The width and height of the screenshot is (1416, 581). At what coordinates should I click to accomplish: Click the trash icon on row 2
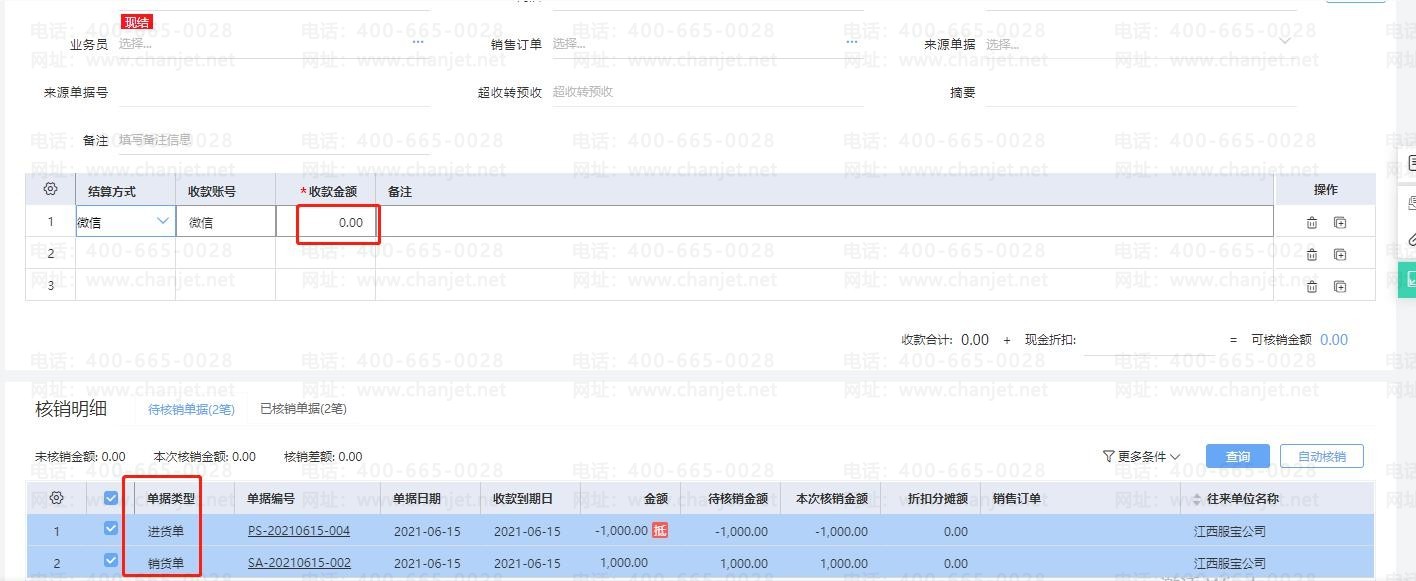pos(1311,255)
